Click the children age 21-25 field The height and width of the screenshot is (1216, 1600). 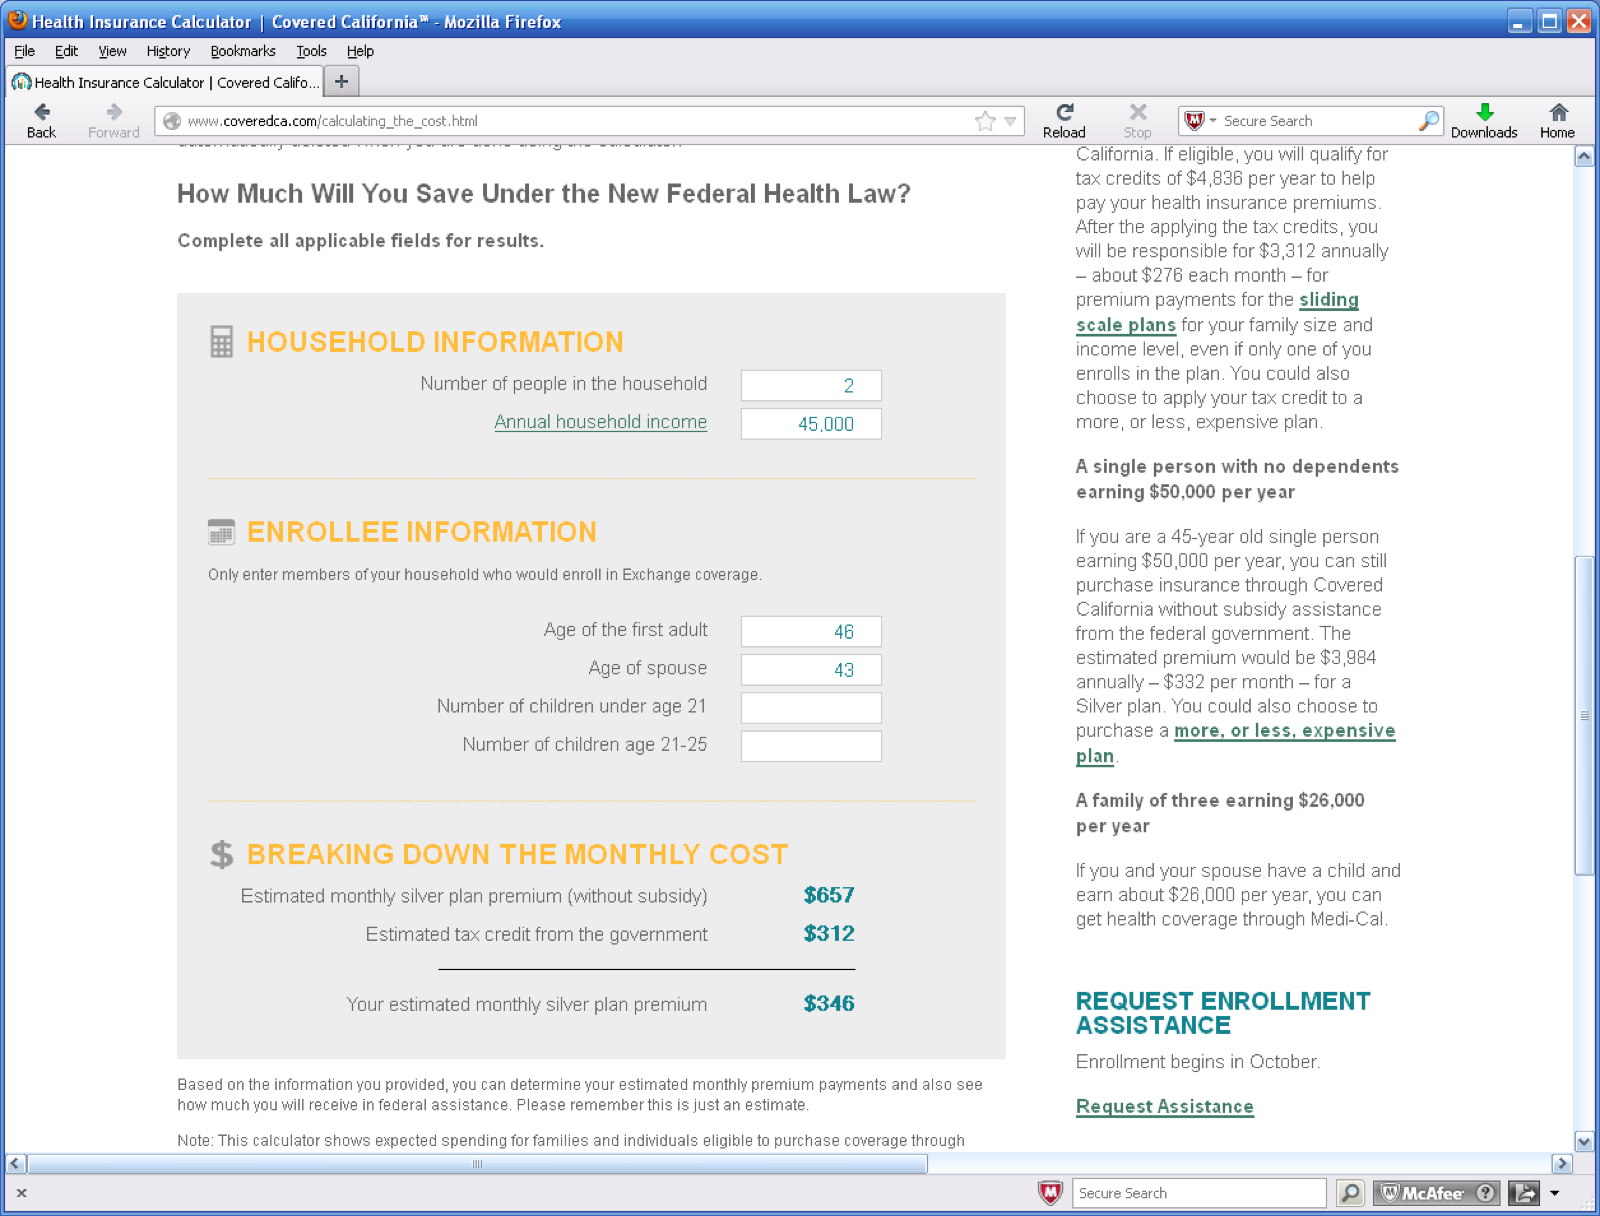point(811,745)
